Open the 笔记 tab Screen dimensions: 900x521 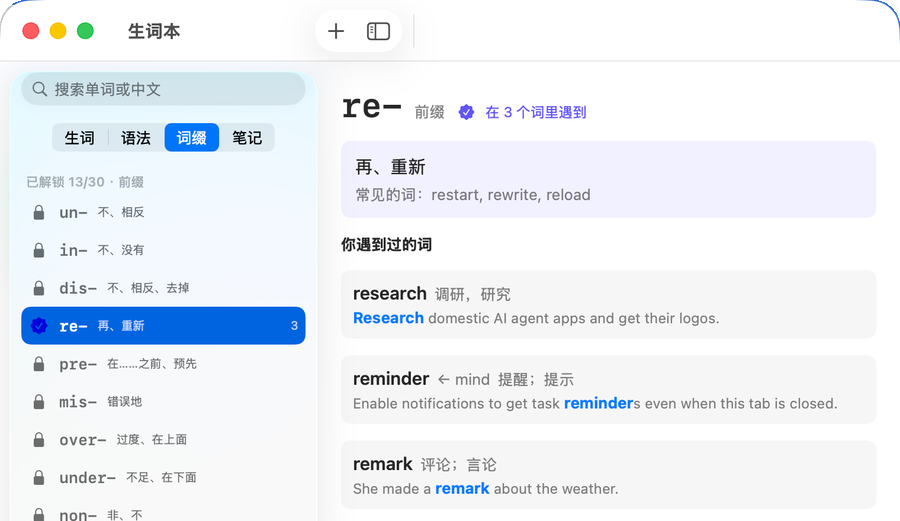(x=247, y=138)
